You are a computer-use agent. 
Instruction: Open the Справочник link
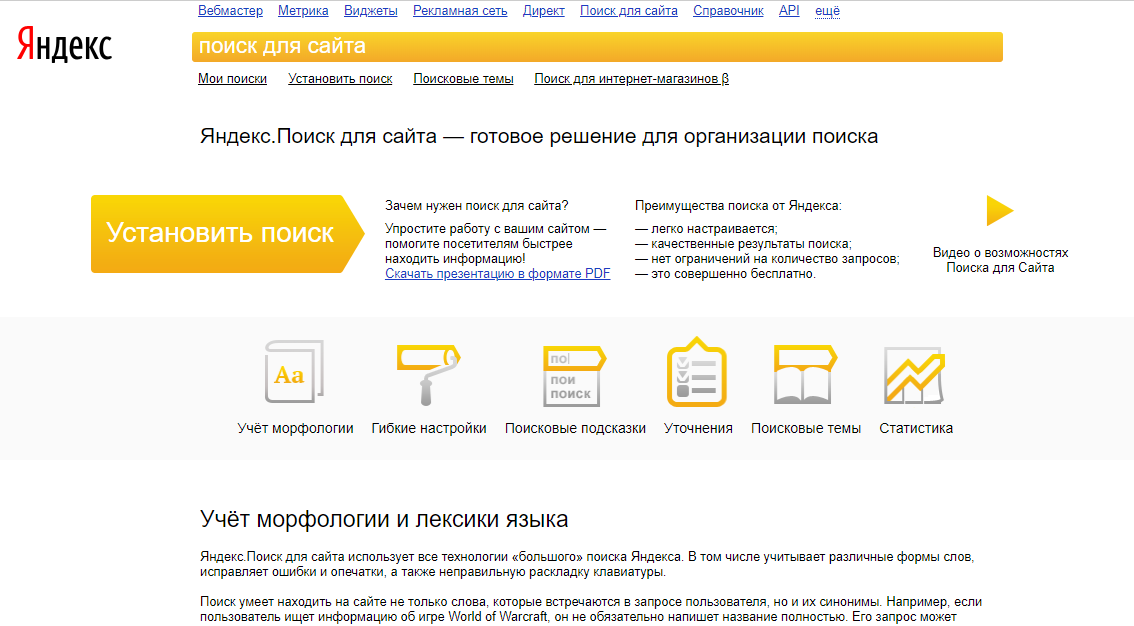(728, 11)
